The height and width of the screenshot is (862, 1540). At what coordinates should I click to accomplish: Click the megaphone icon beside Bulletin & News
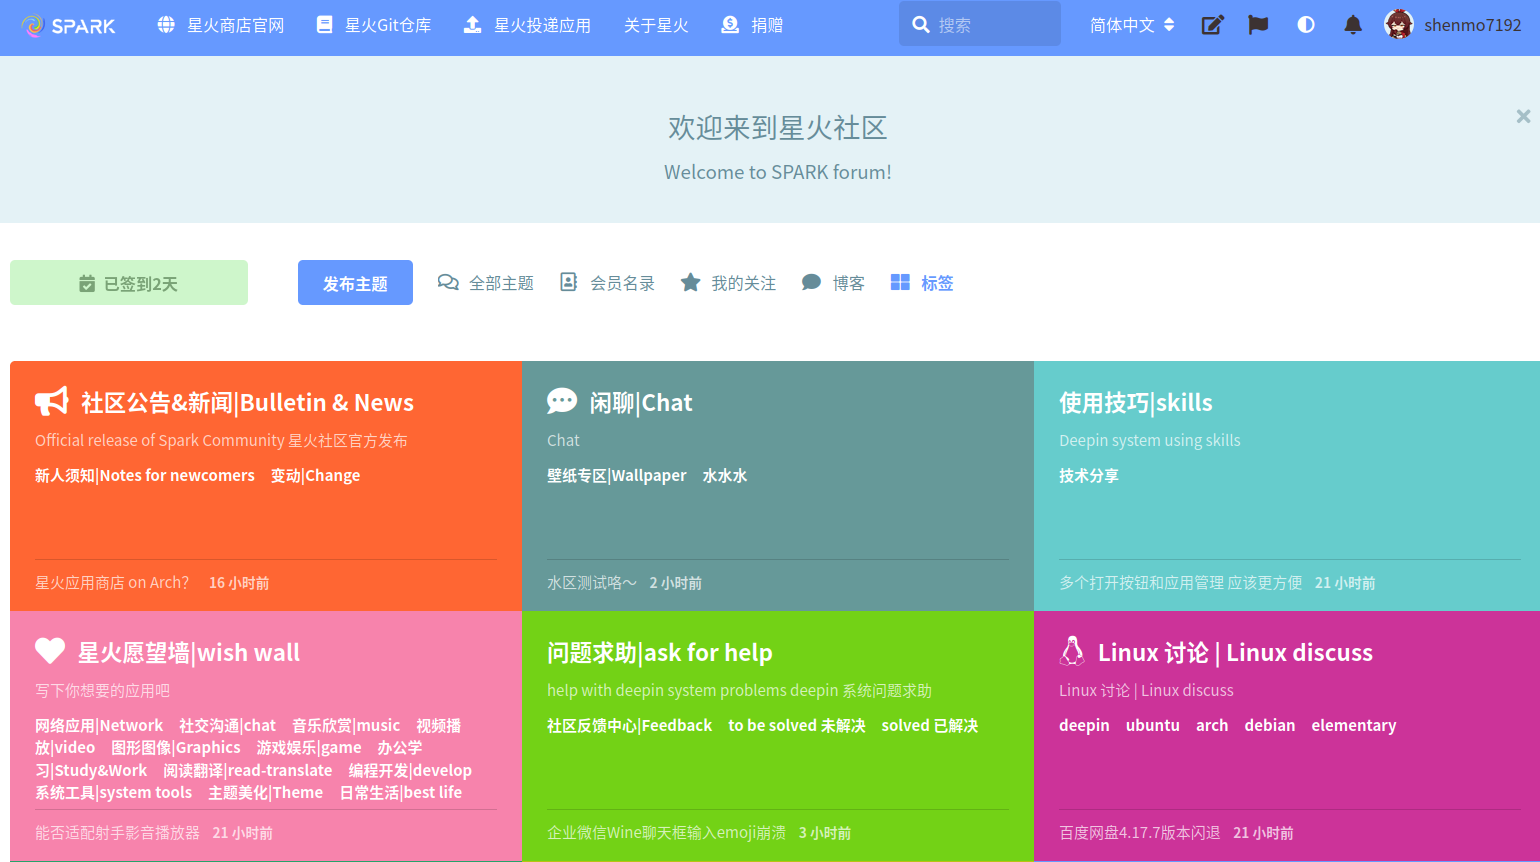point(52,402)
